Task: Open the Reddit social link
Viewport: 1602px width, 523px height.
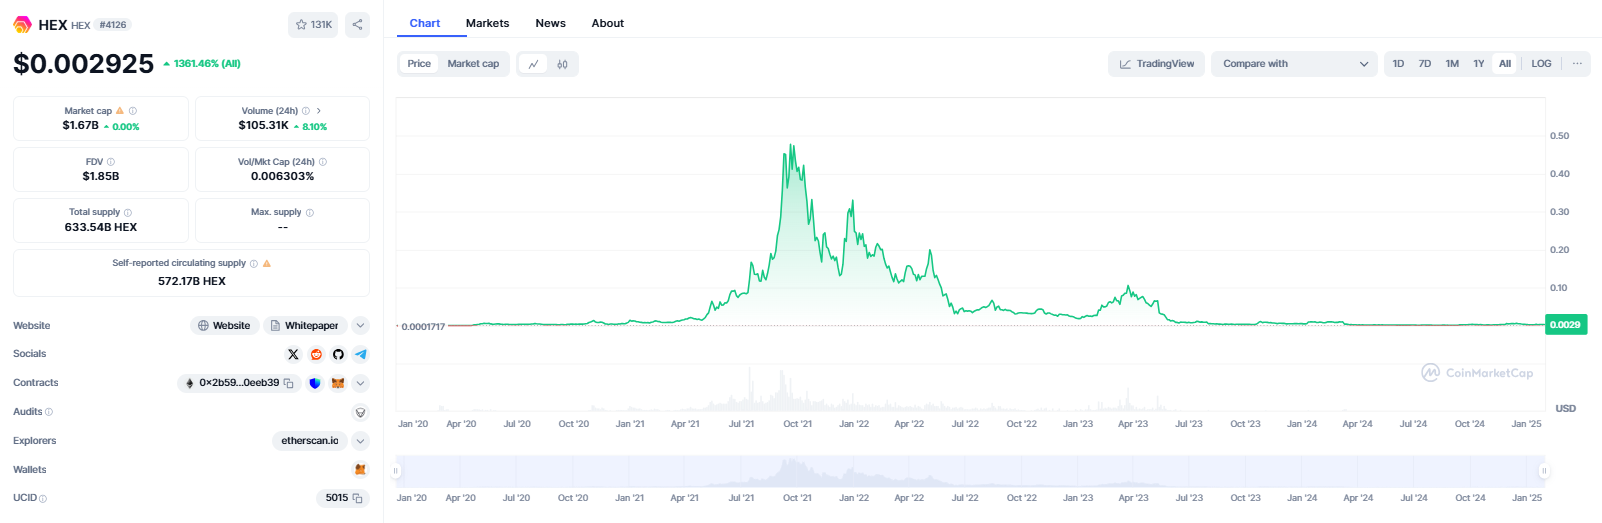Action: coord(316,354)
